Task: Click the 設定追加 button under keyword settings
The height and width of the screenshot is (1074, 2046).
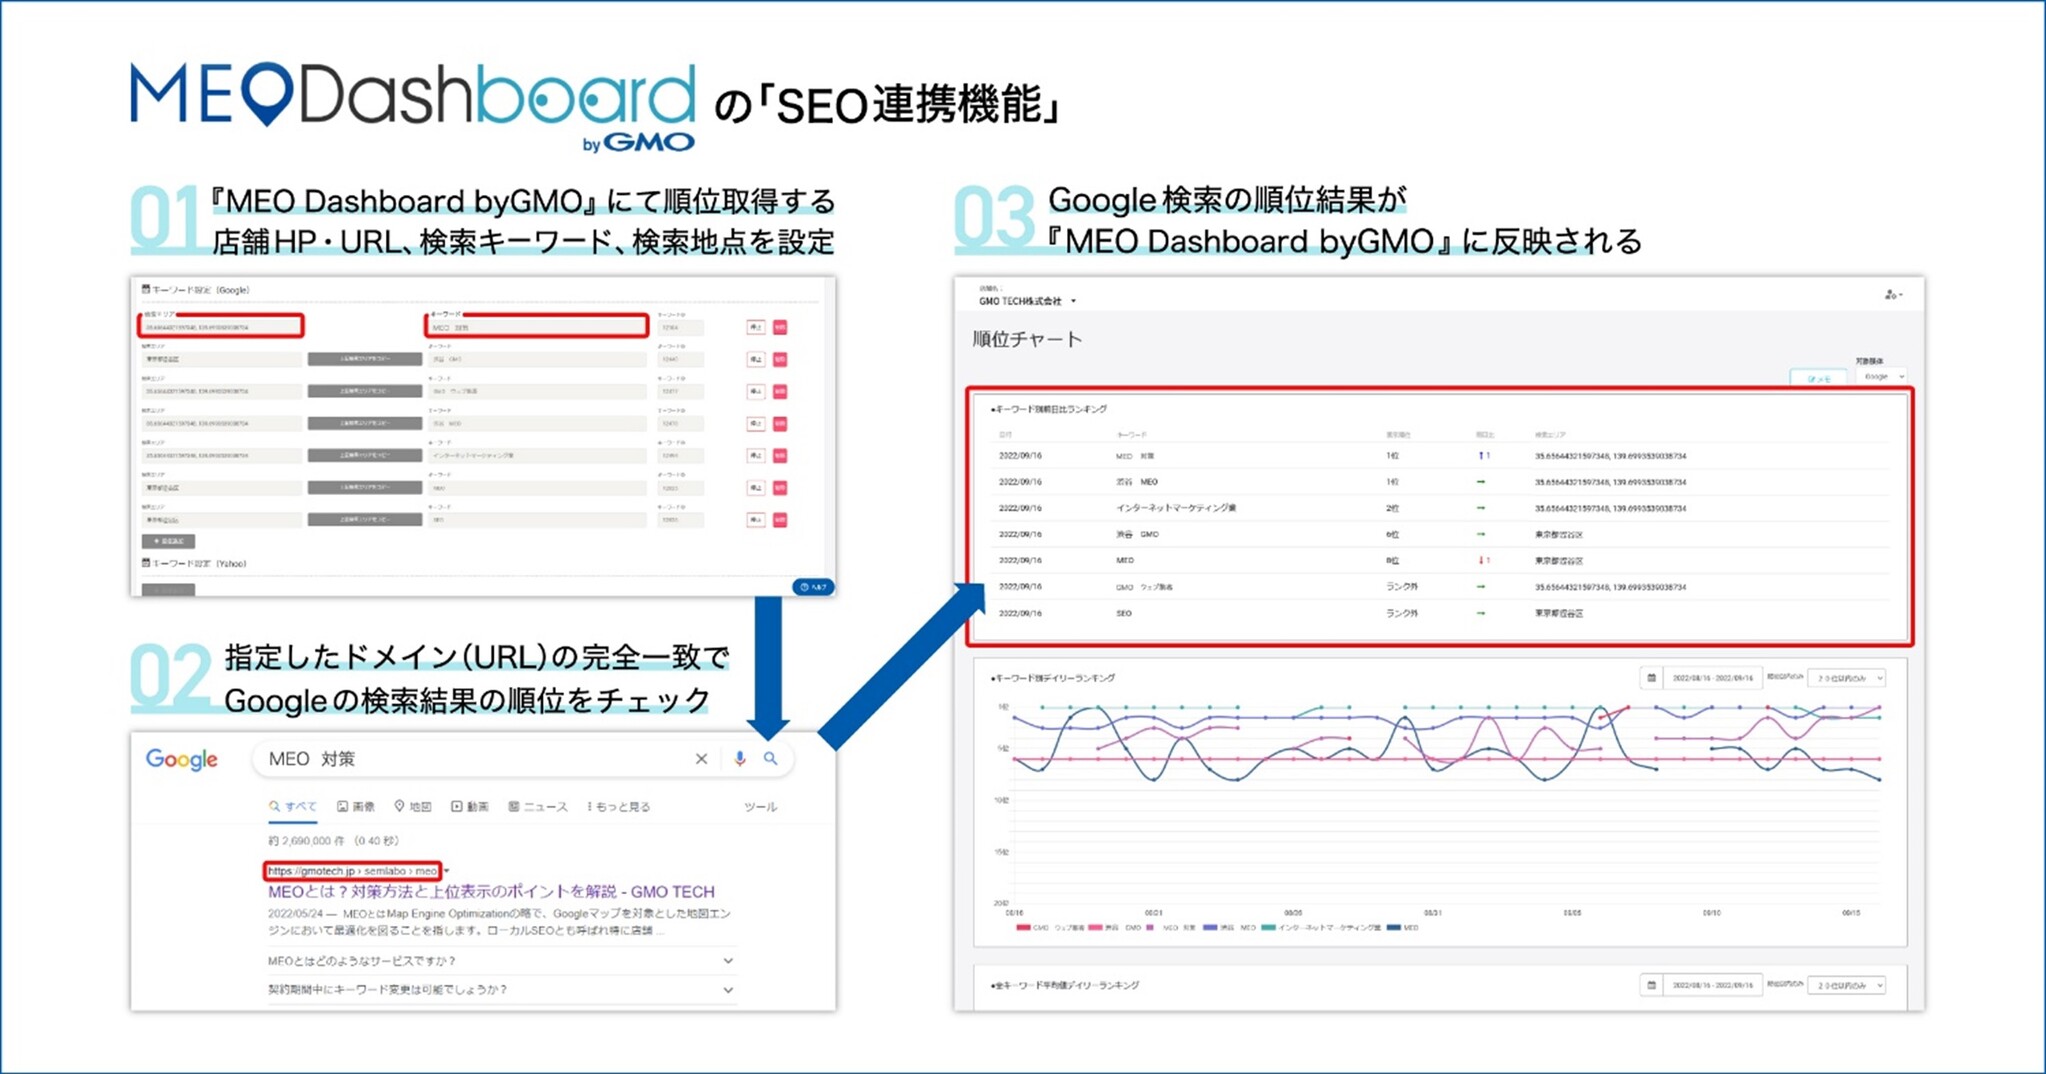Action: click(x=168, y=542)
